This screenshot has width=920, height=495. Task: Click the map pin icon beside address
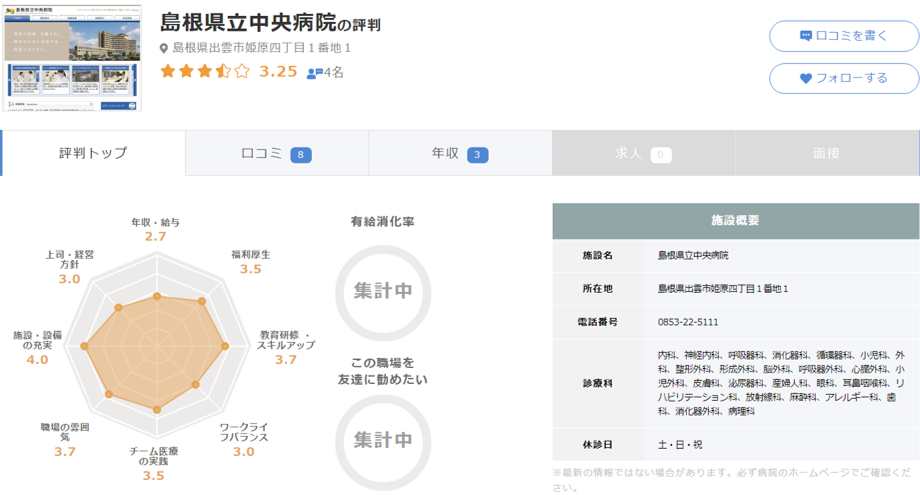click(x=165, y=48)
